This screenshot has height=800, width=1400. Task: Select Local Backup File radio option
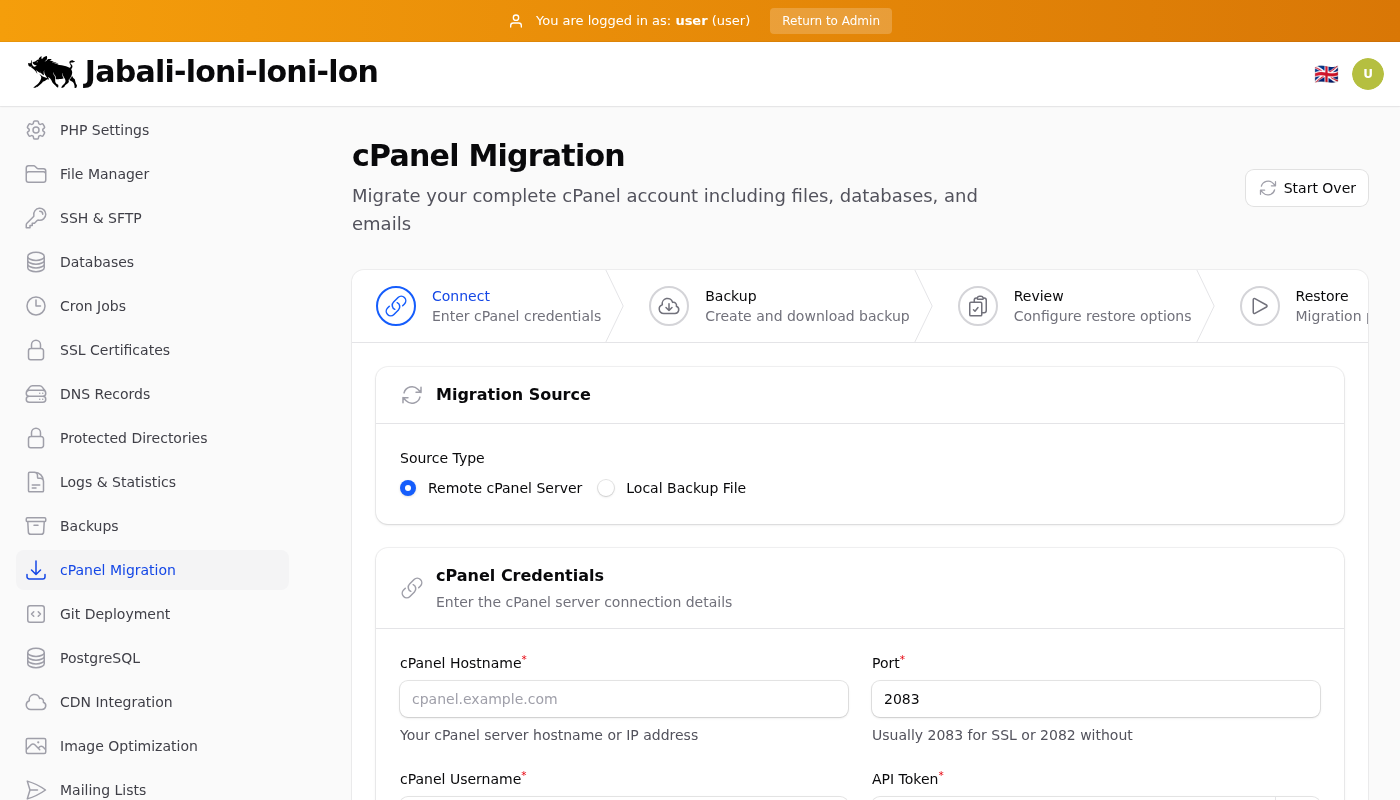coord(606,488)
